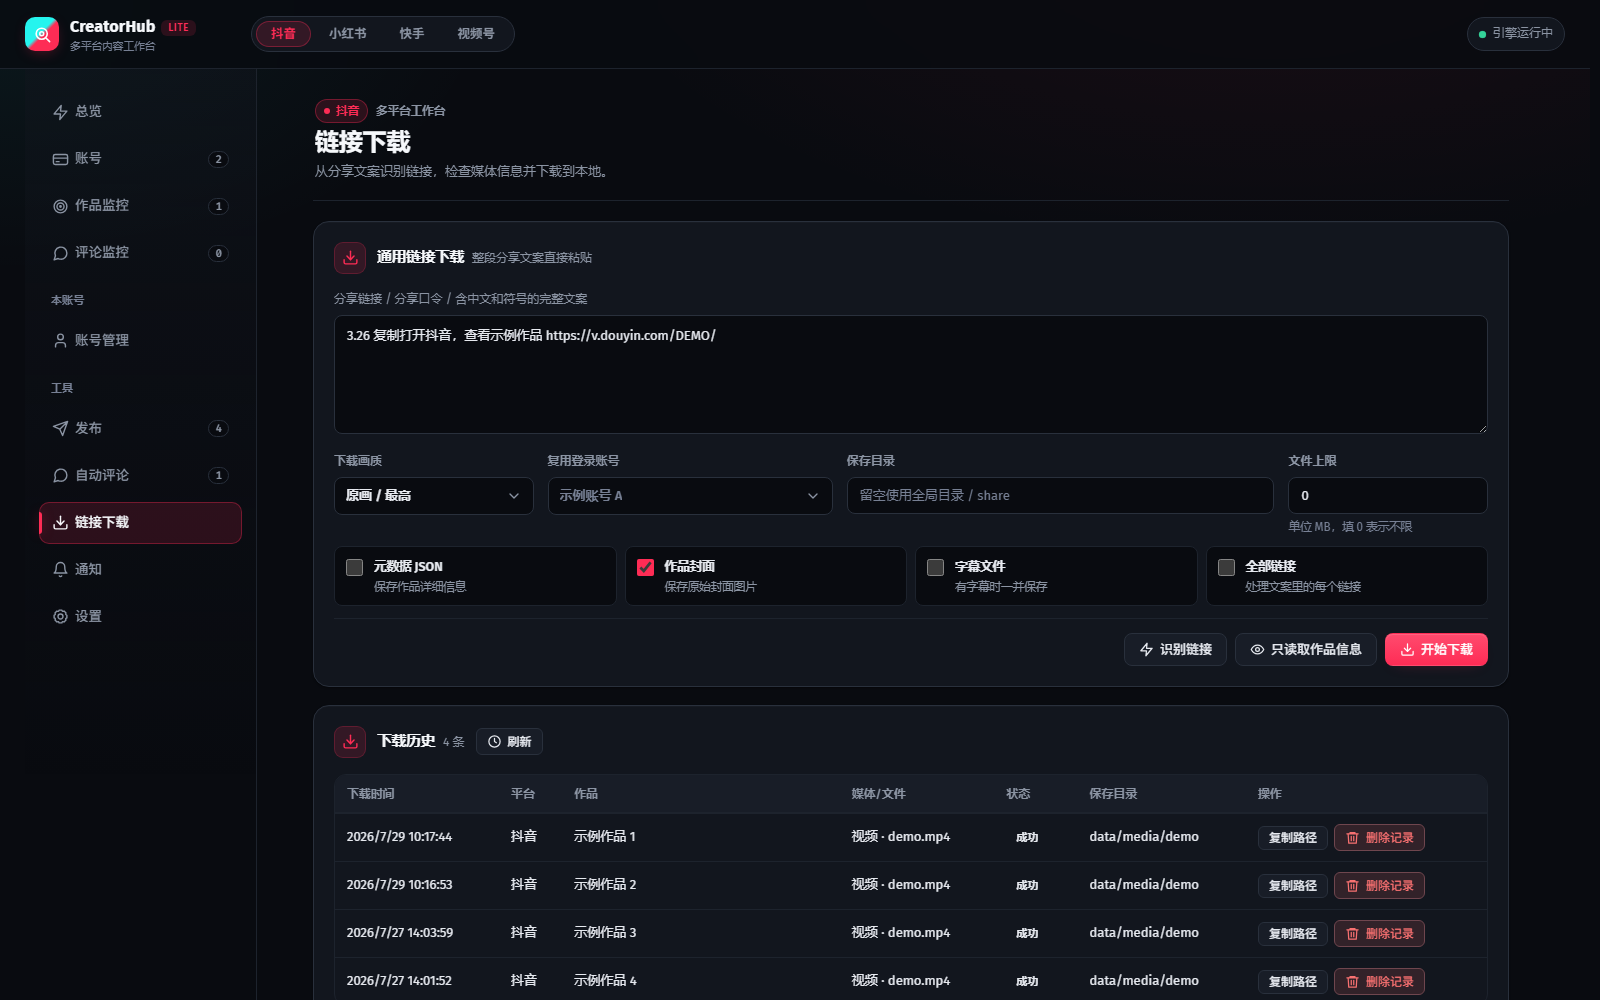This screenshot has width=1600, height=1000.
Task: Click the 评论监控 speech bubble icon
Action: [x=60, y=253]
